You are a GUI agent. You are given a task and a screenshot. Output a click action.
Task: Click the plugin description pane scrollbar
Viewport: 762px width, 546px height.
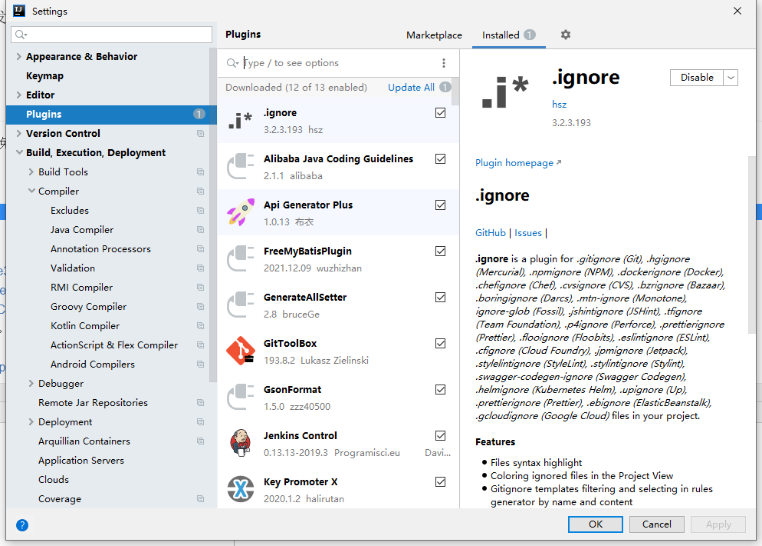click(751, 244)
